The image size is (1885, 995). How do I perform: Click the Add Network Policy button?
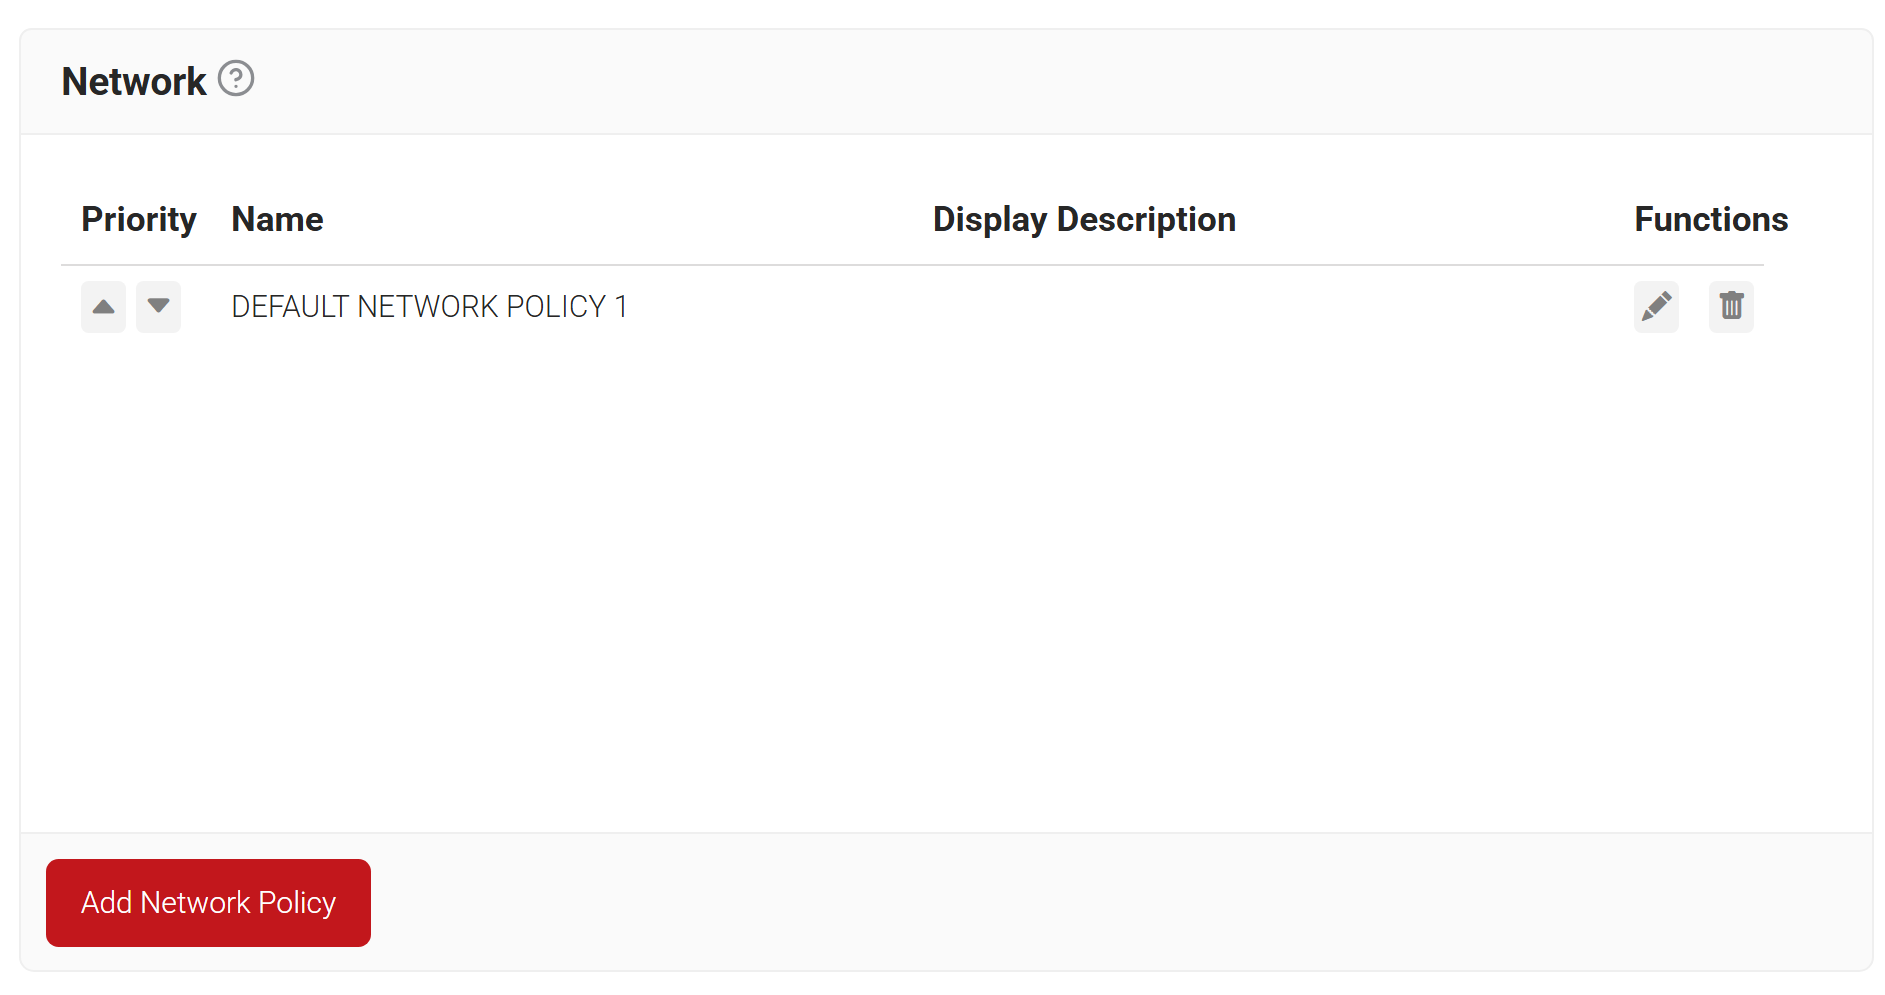click(208, 903)
